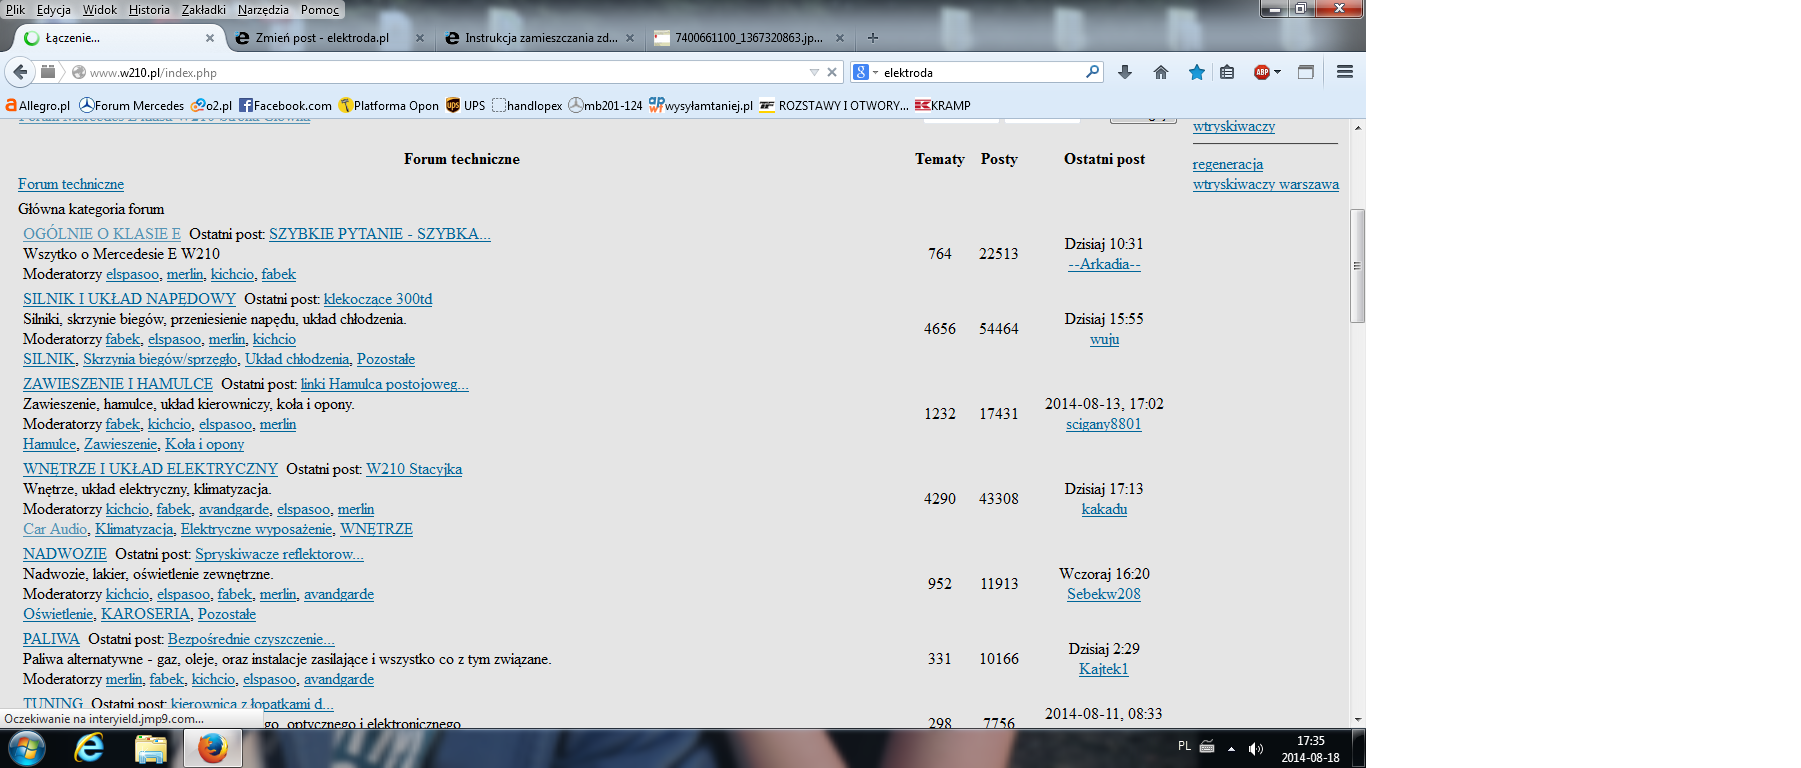Open Firefox hamburger menu
1801x768 pixels.
point(1345,72)
